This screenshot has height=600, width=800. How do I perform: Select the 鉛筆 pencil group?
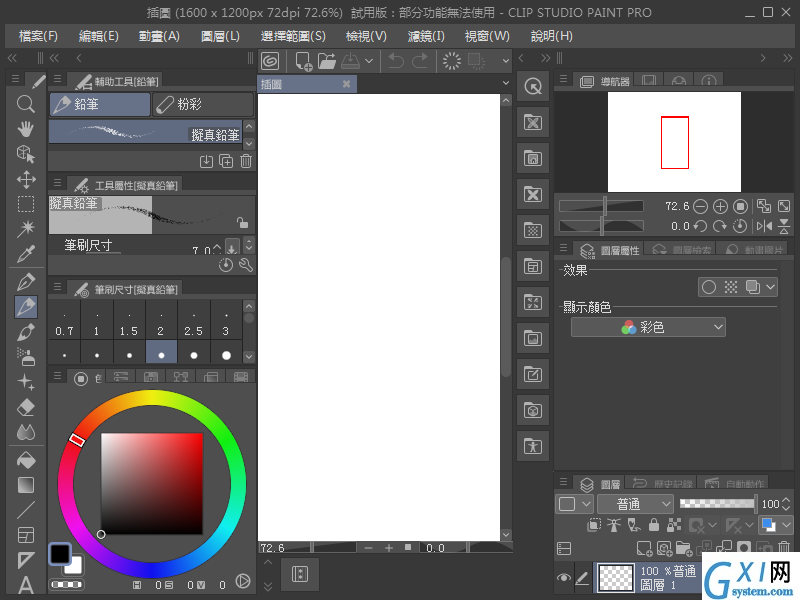click(100, 104)
